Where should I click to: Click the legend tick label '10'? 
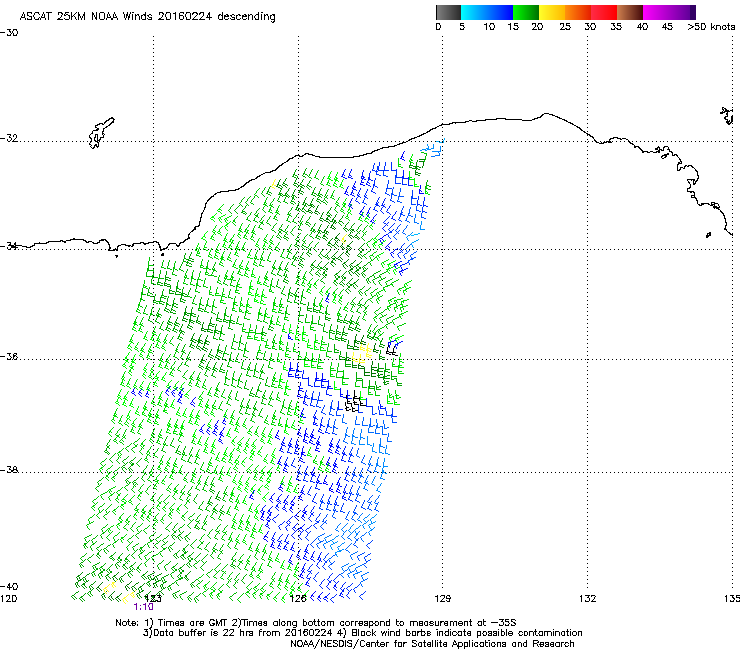click(x=489, y=27)
